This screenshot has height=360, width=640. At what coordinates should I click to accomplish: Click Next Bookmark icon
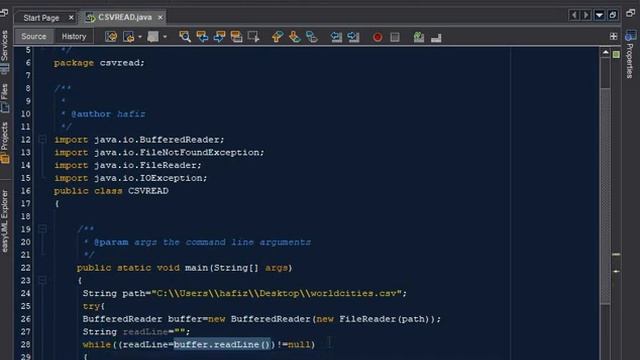(295, 37)
